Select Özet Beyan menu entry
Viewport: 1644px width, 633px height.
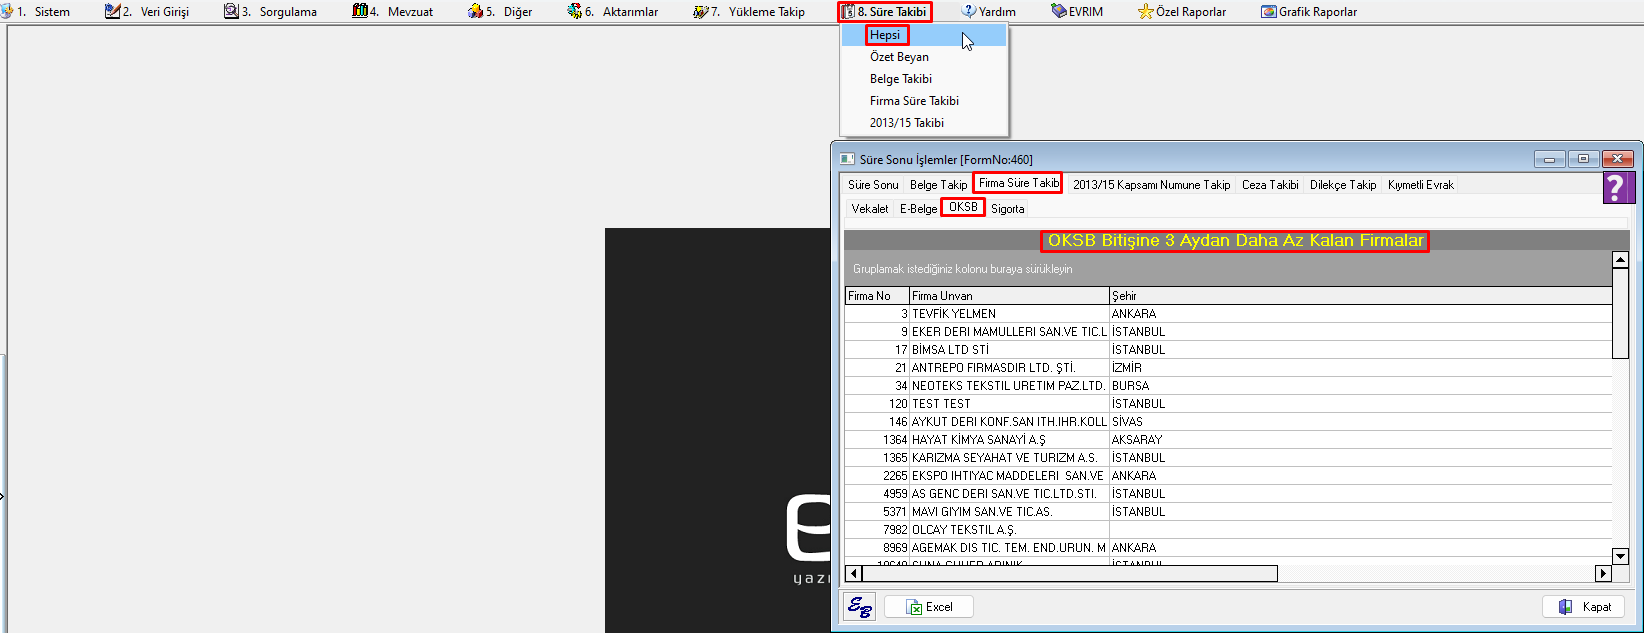[x=924, y=57]
